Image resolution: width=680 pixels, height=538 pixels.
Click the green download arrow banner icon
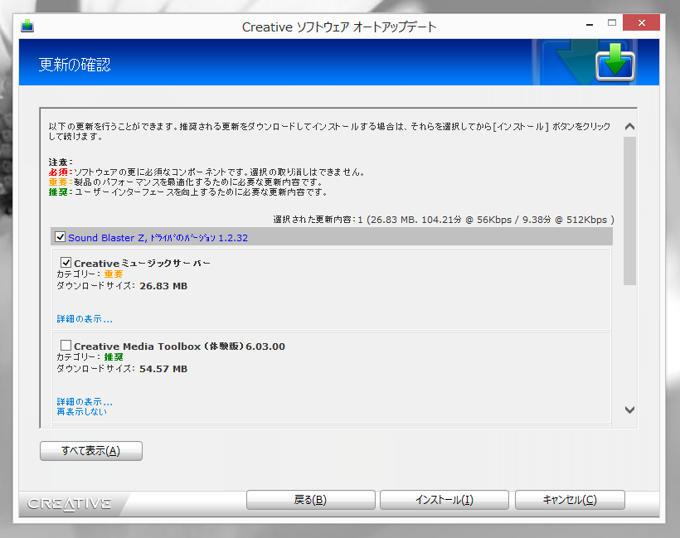pyautogui.click(x=615, y=62)
